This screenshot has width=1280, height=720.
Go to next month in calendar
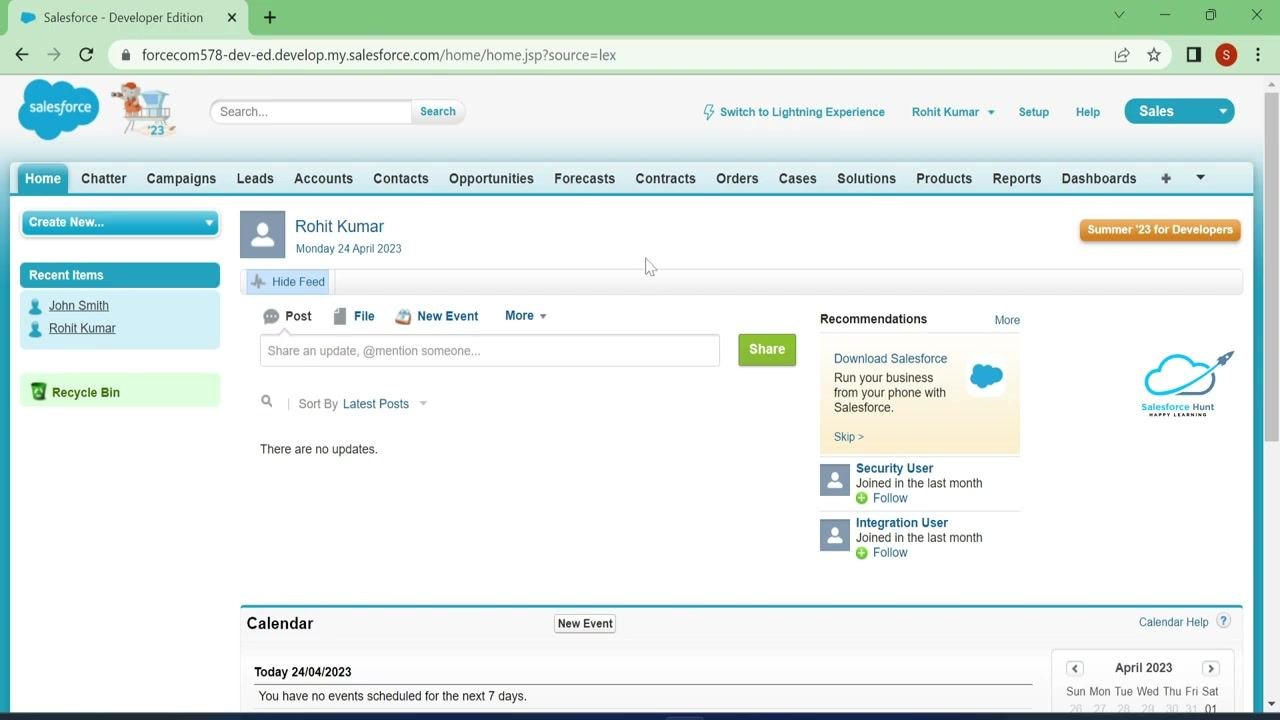[x=1211, y=668]
